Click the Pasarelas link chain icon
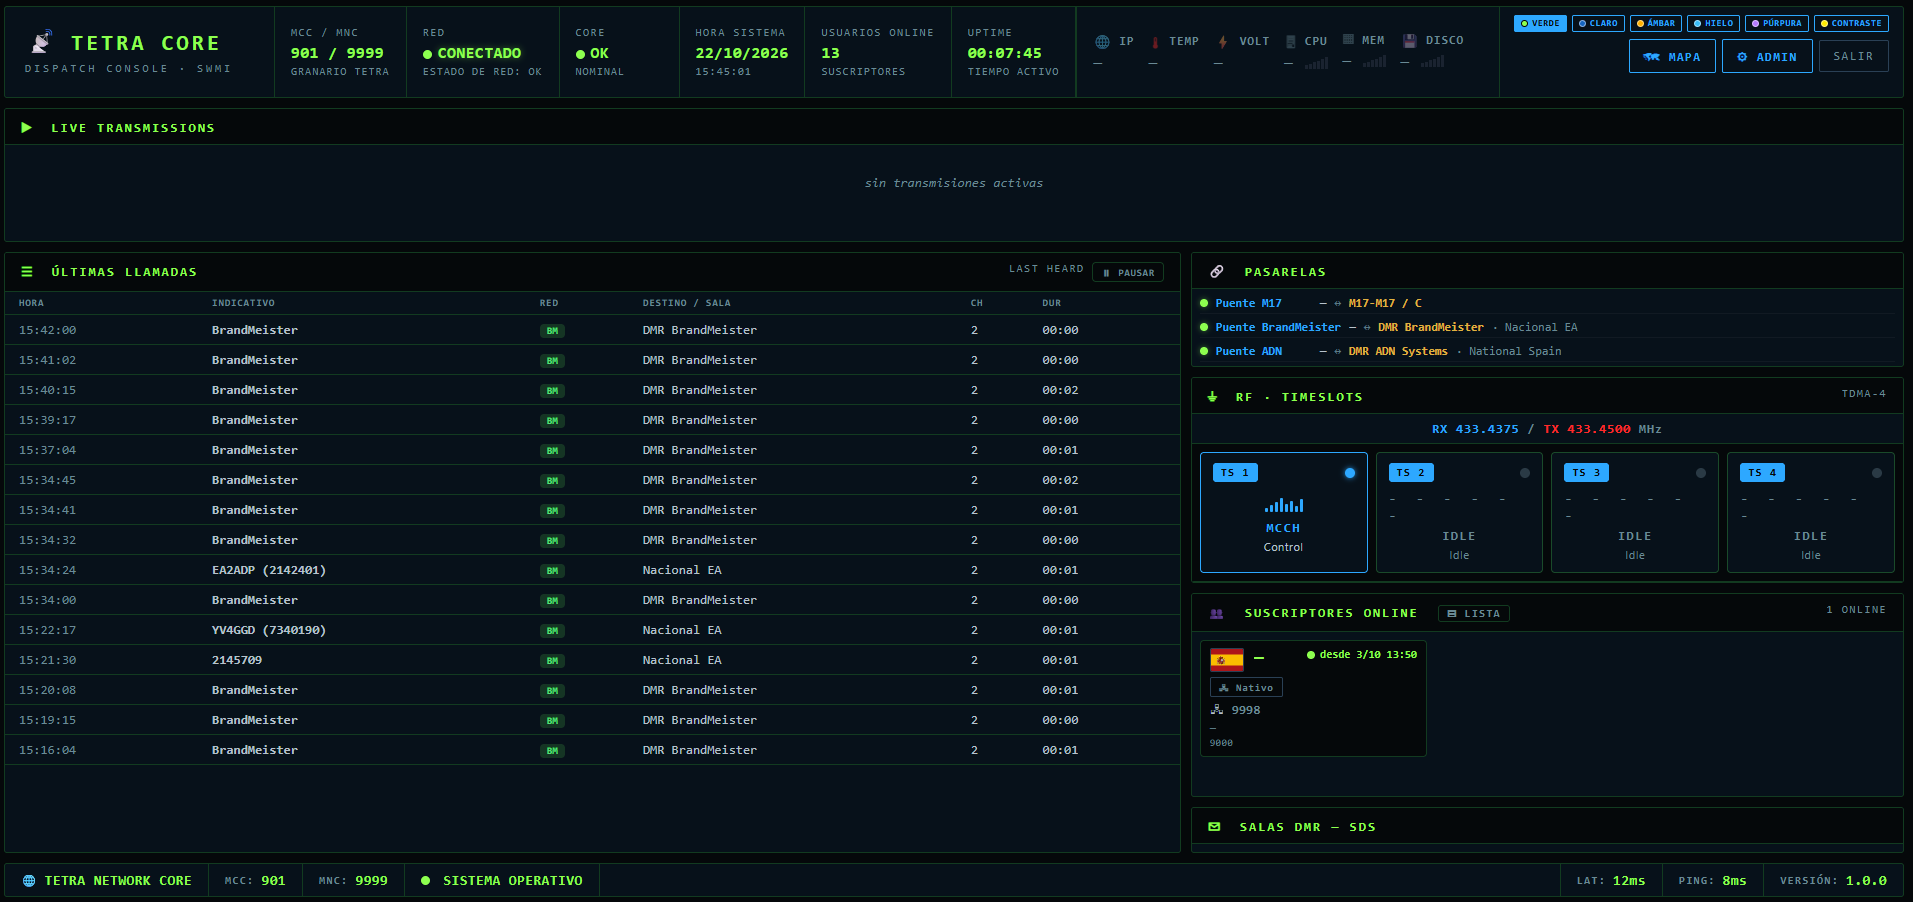The height and width of the screenshot is (902, 1913). tap(1217, 272)
